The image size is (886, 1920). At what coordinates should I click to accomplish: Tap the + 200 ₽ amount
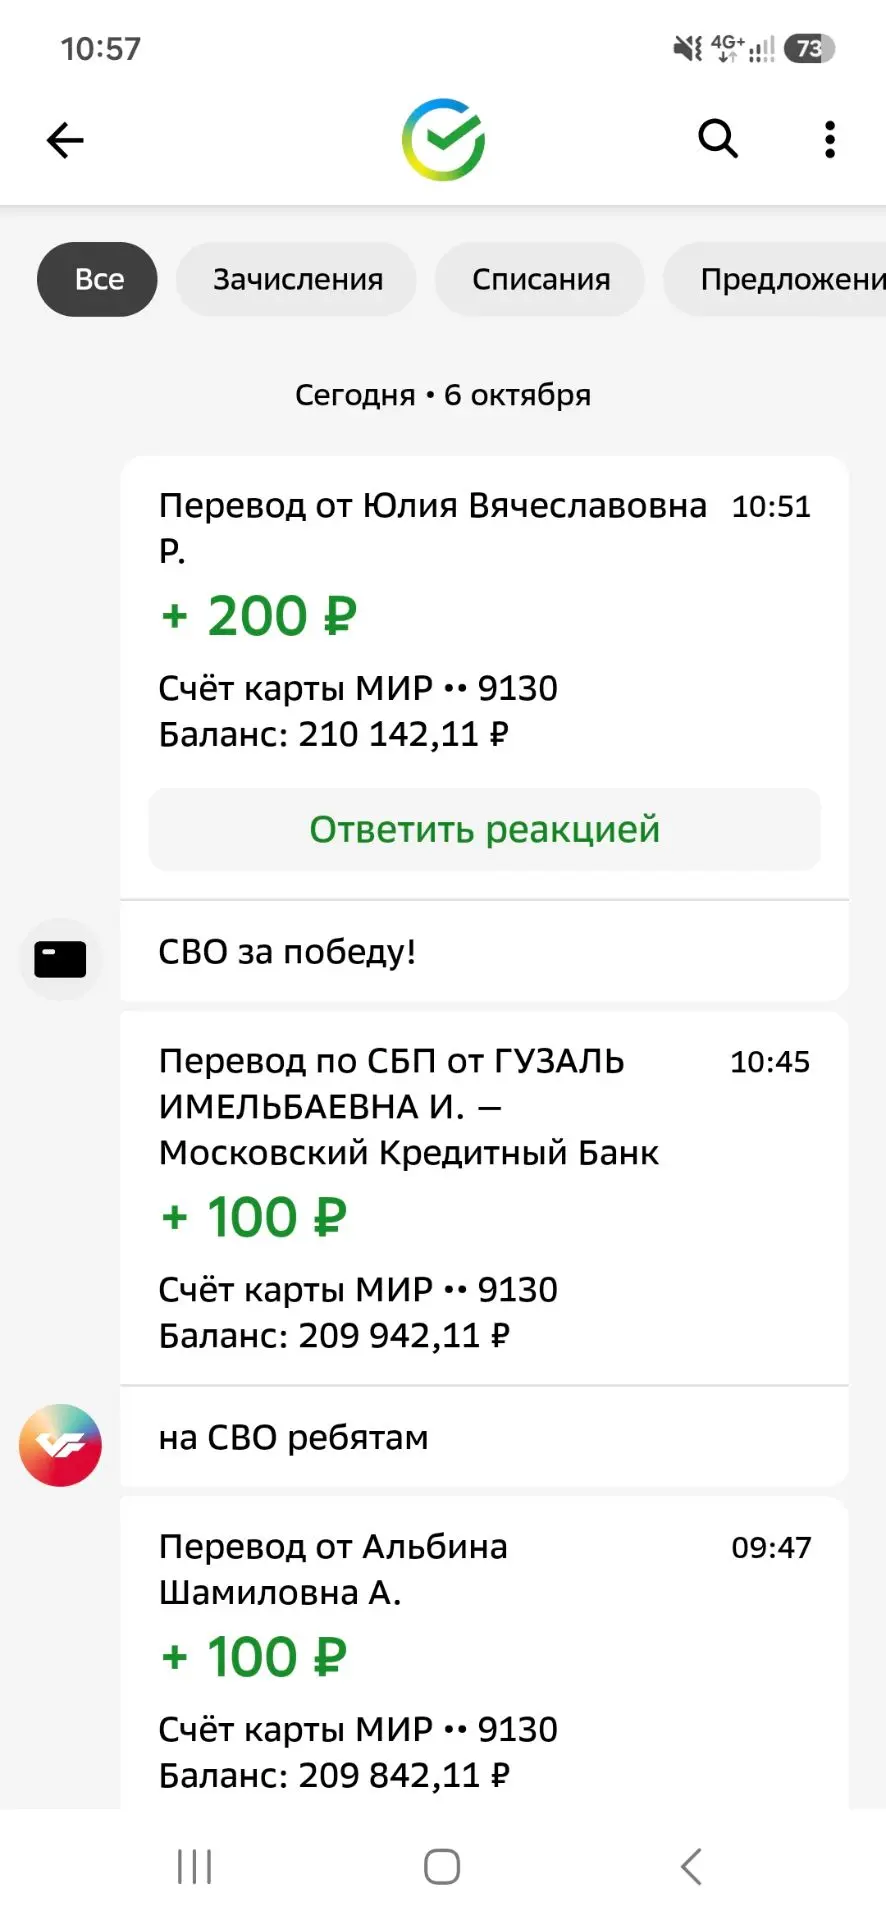[x=258, y=615]
